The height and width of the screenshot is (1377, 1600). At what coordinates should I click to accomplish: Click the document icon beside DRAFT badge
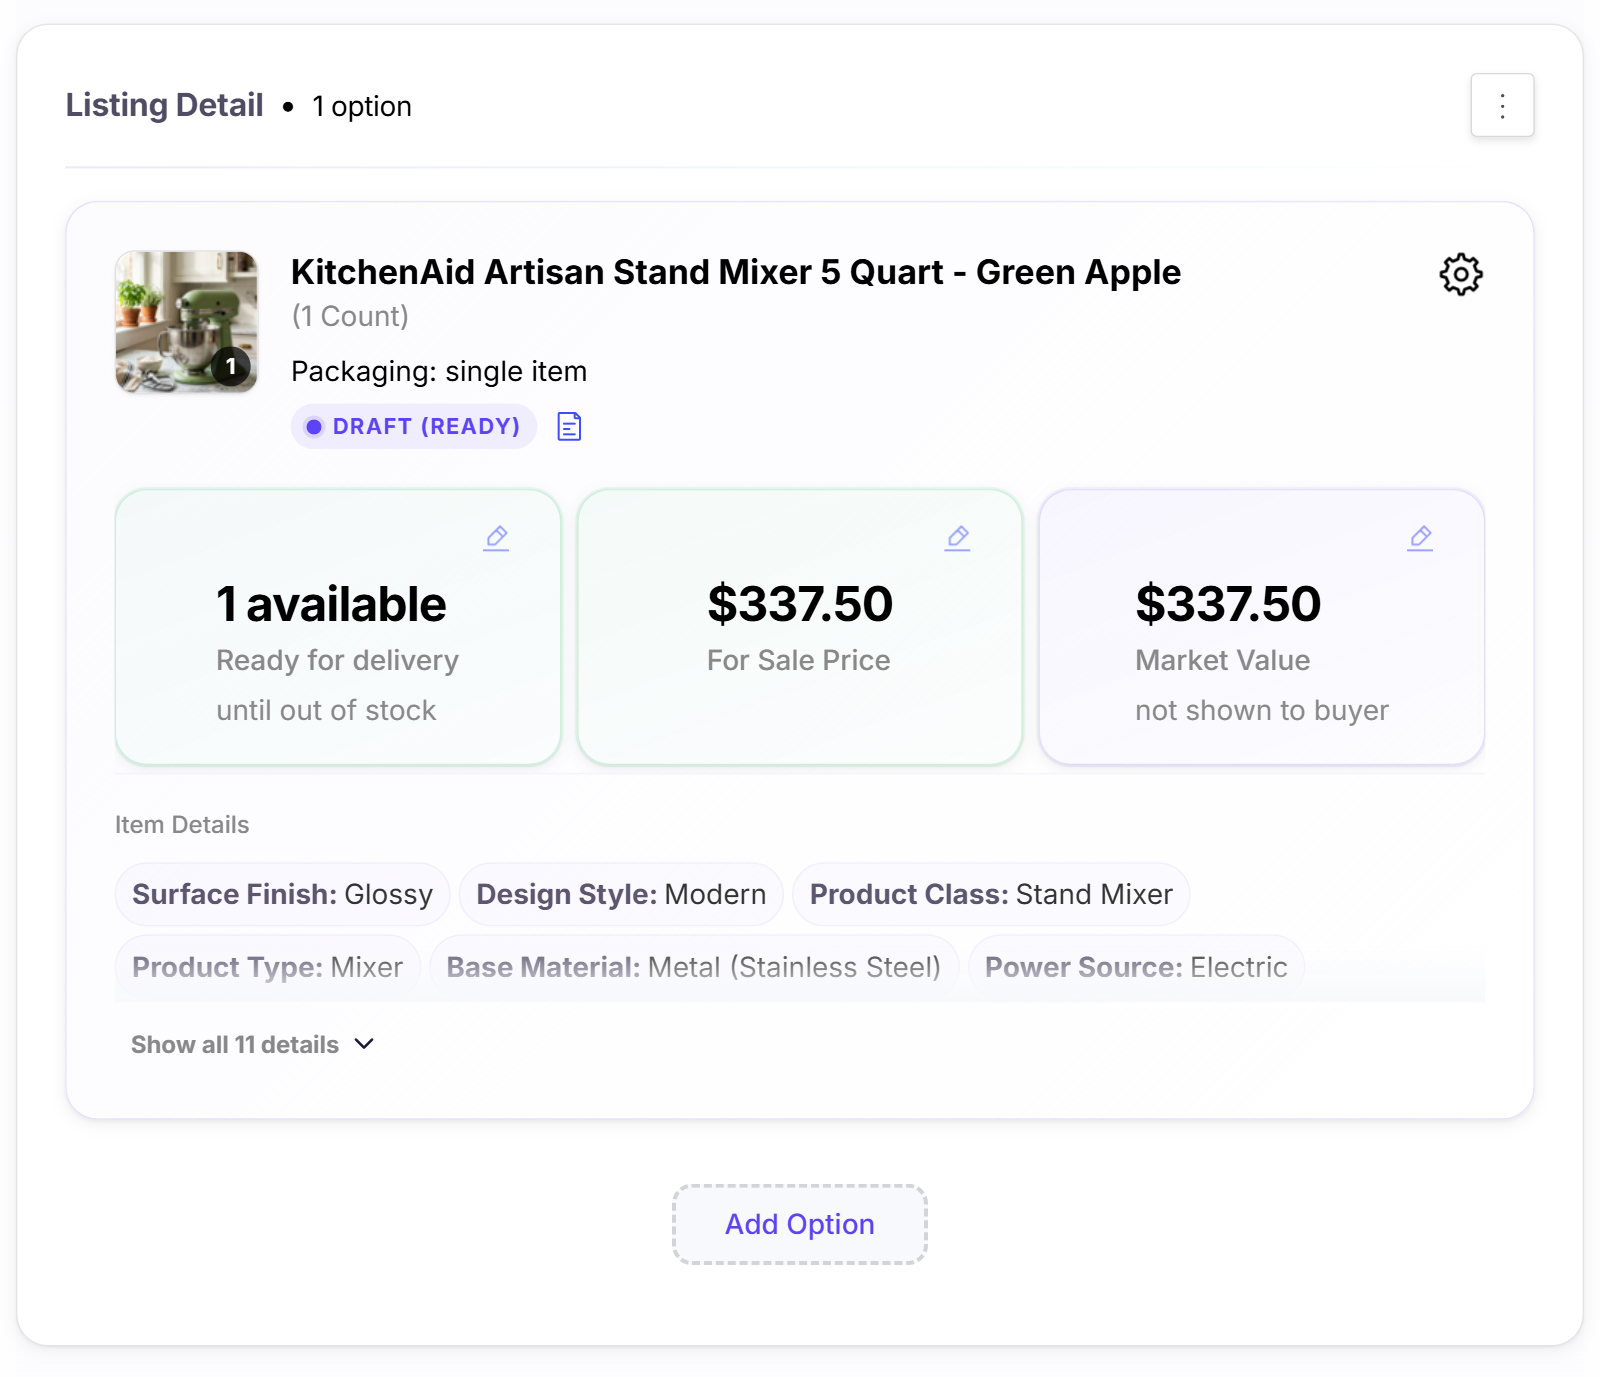click(568, 425)
